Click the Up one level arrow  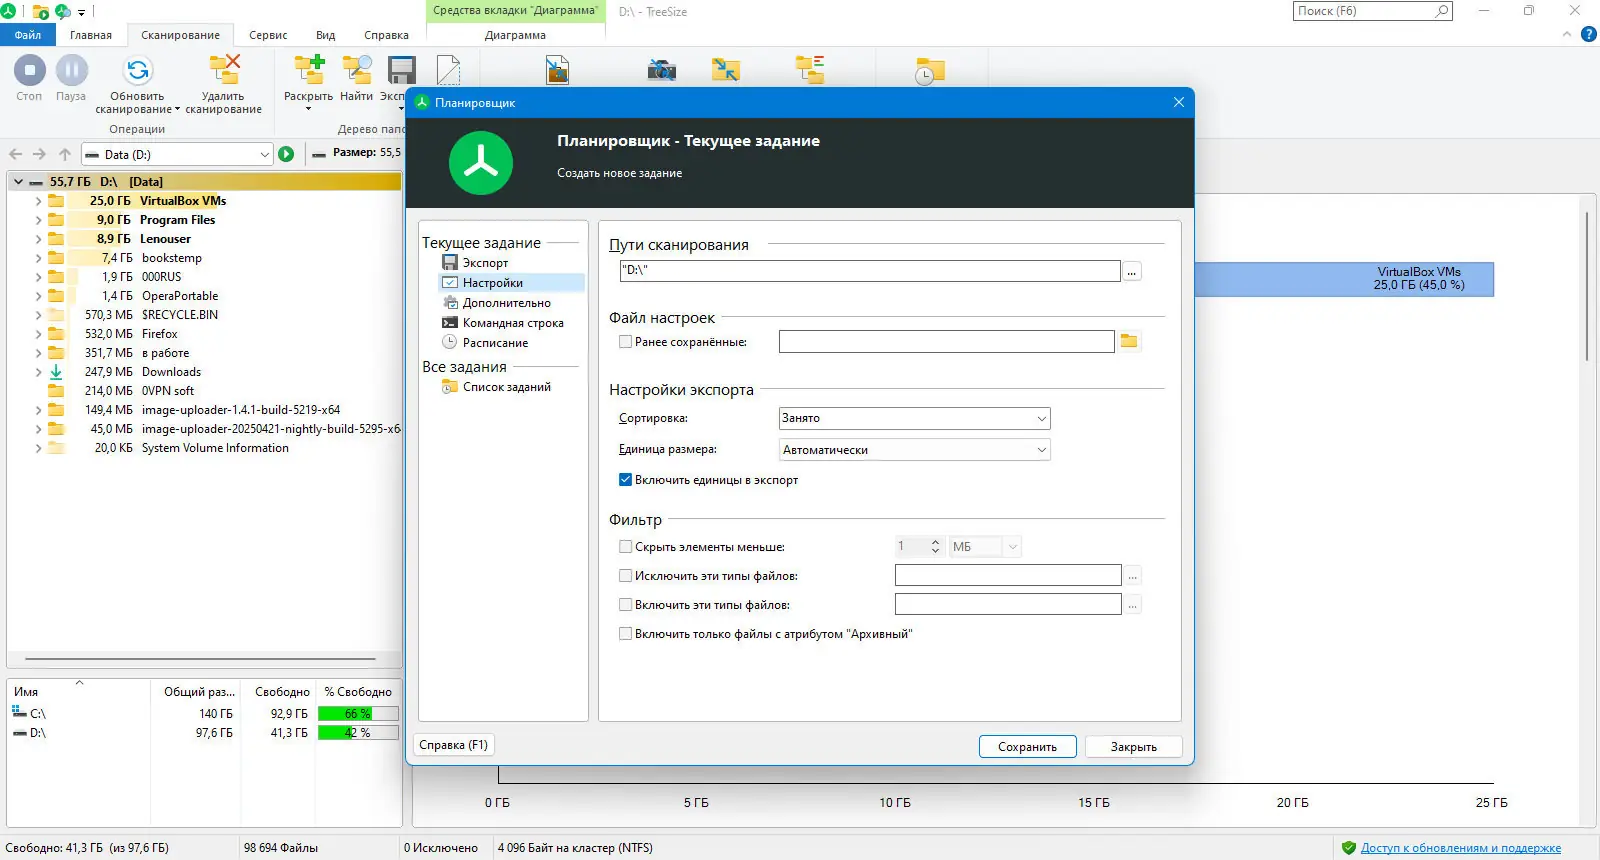[65, 154]
